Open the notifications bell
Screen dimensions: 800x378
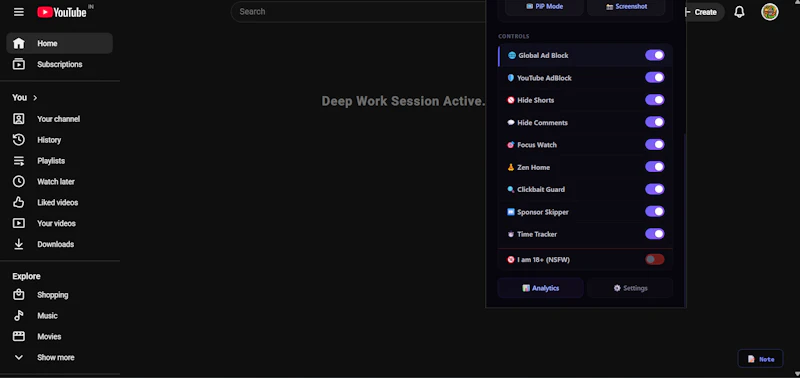739,12
